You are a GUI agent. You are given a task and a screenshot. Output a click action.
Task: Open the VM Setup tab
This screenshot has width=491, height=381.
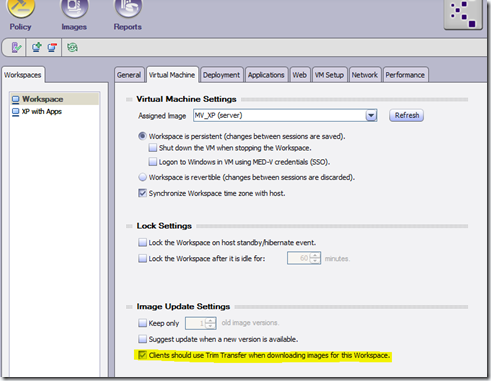click(329, 75)
